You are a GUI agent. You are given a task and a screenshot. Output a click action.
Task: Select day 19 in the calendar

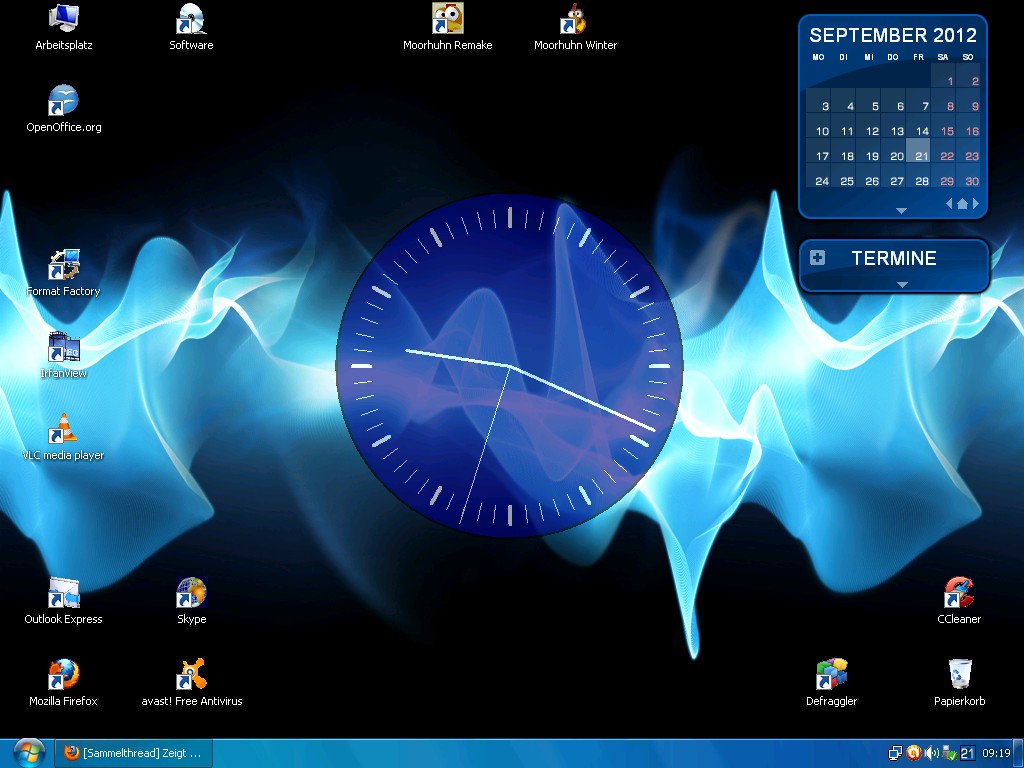pos(869,151)
